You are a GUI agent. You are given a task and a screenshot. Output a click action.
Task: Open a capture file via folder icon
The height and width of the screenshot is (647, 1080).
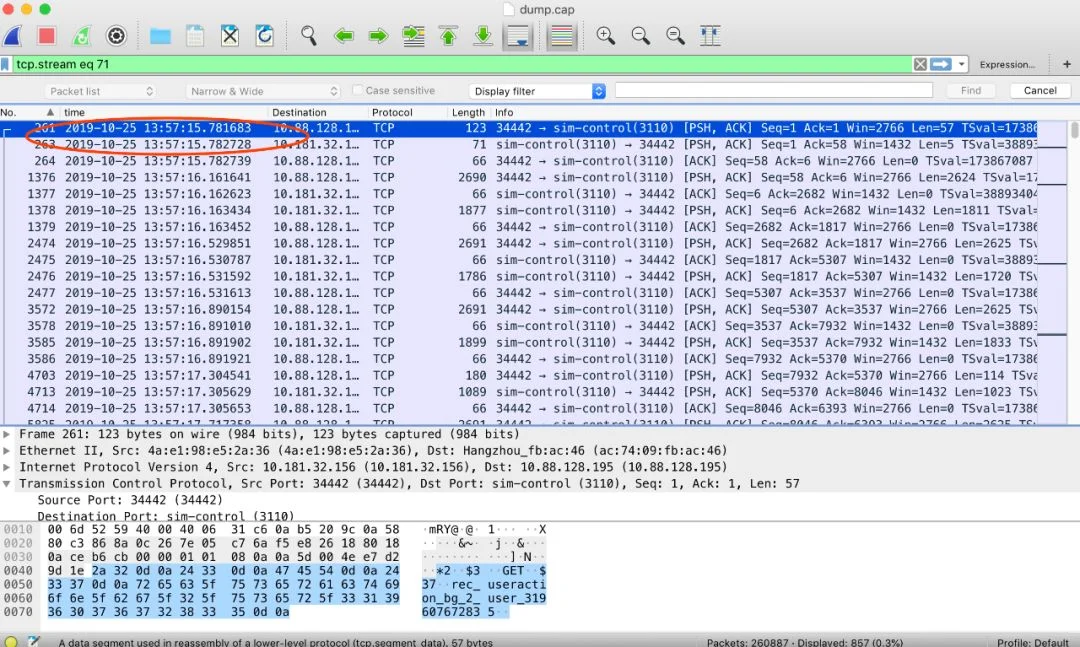(x=160, y=36)
